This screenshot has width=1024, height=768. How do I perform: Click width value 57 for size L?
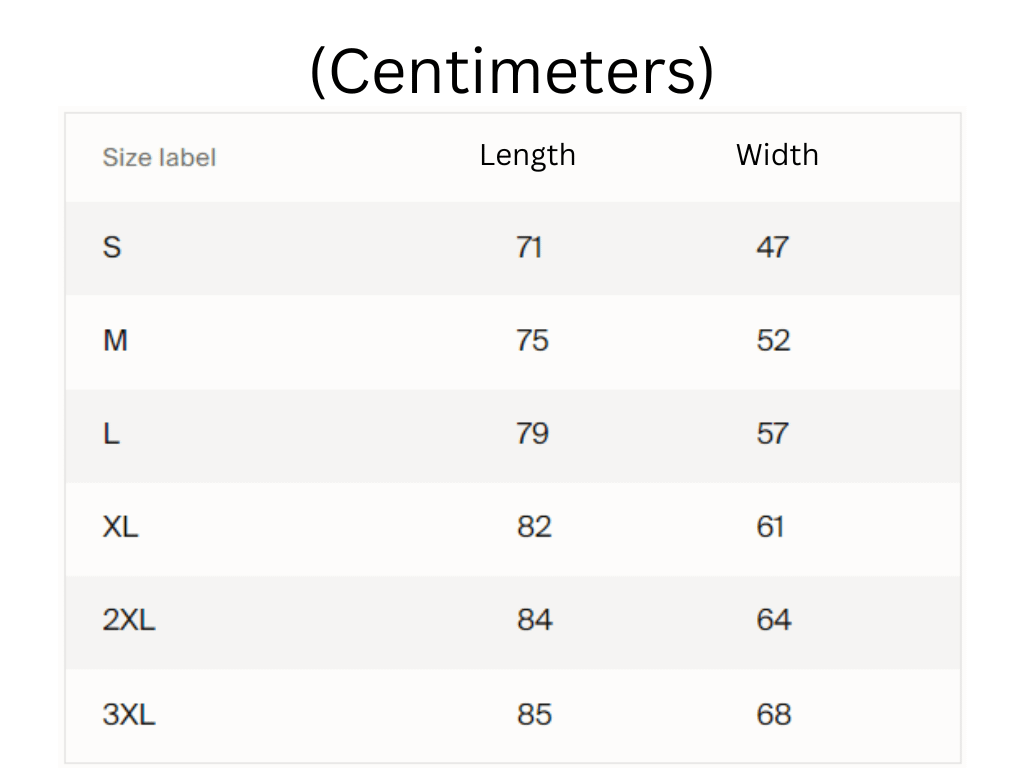[x=772, y=434]
